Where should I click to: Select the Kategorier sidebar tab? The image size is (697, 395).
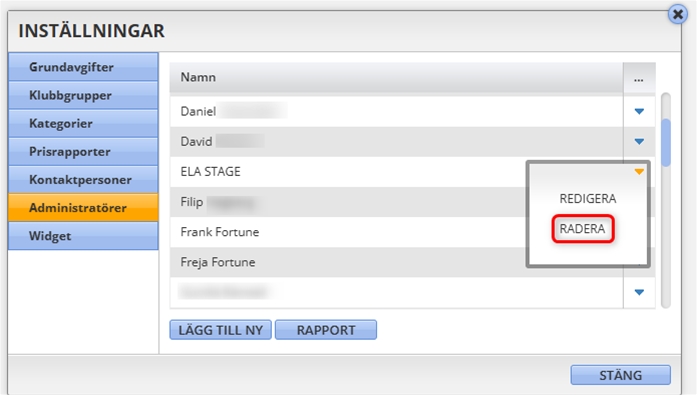pos(83,124)
